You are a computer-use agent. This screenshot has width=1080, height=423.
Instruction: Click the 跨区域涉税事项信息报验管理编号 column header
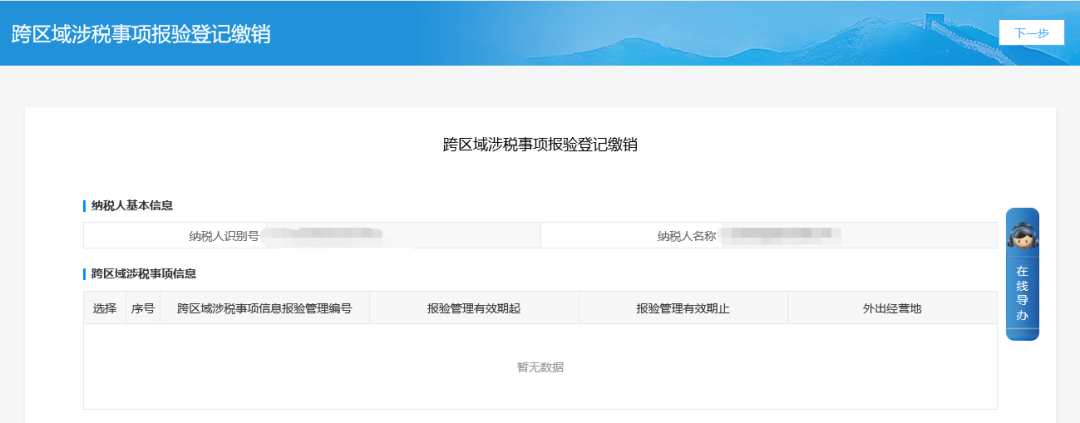pyautogui.click(x=264, y=308)
